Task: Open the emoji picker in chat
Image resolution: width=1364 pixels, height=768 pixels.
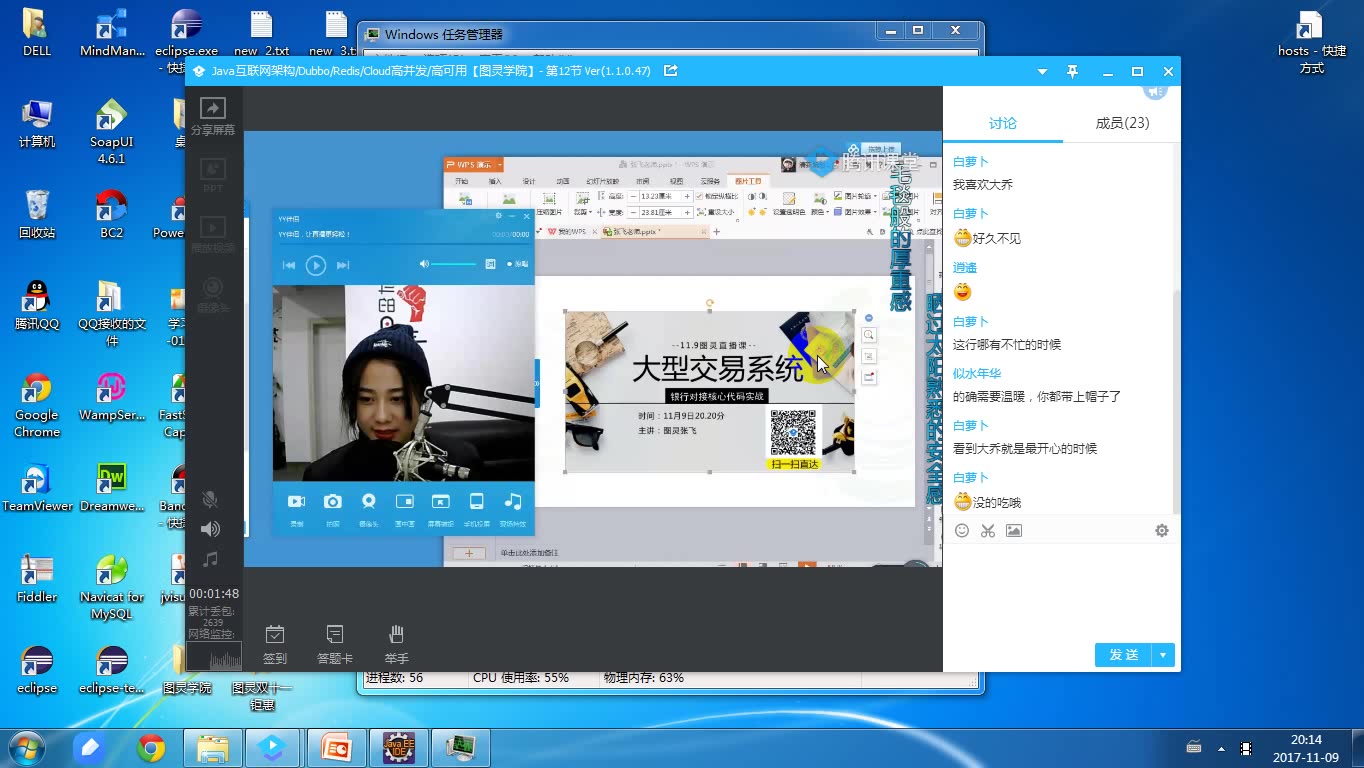Action: click(962, 531)
